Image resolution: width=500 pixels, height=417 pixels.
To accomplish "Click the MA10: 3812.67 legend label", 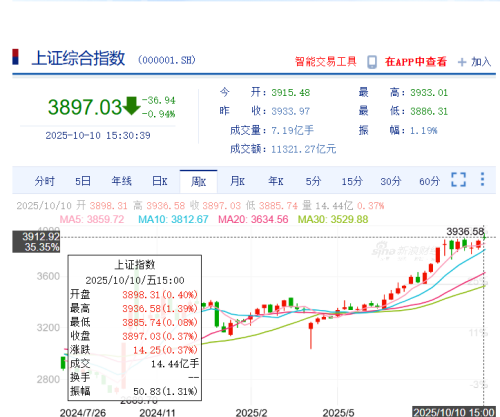I will [173, 219].
